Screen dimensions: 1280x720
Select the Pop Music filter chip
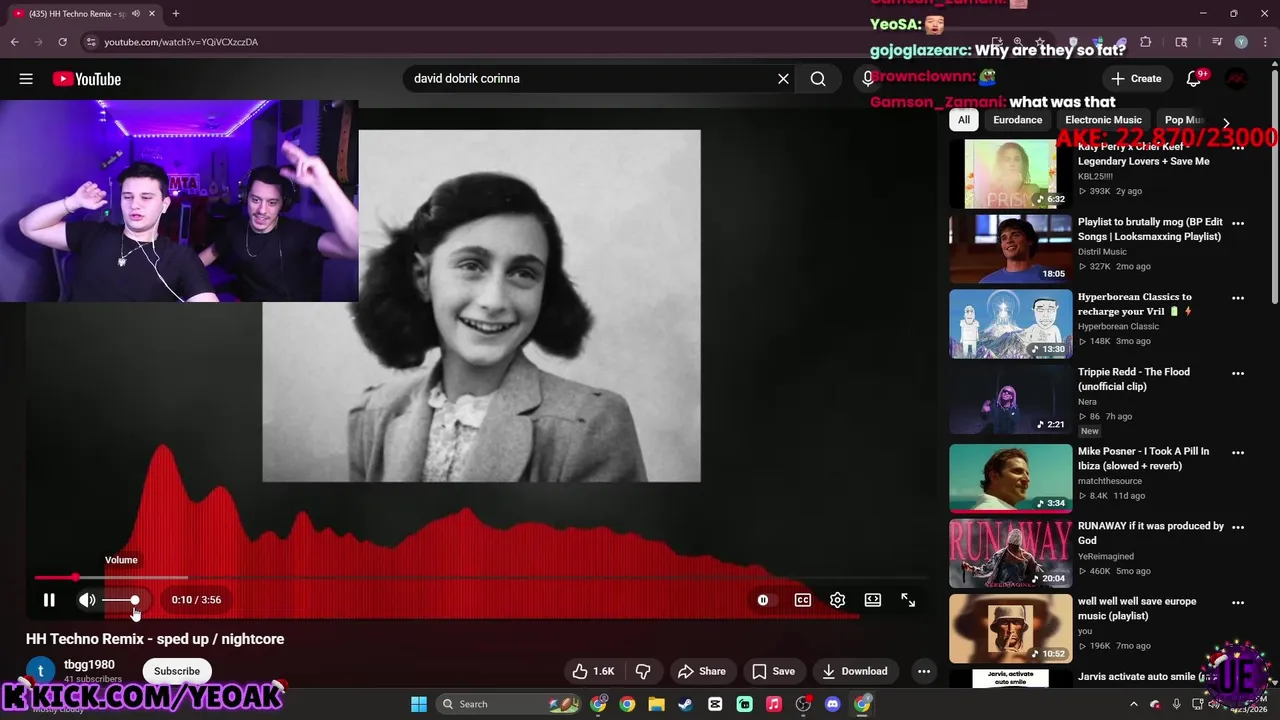[x=1185, y=120]
